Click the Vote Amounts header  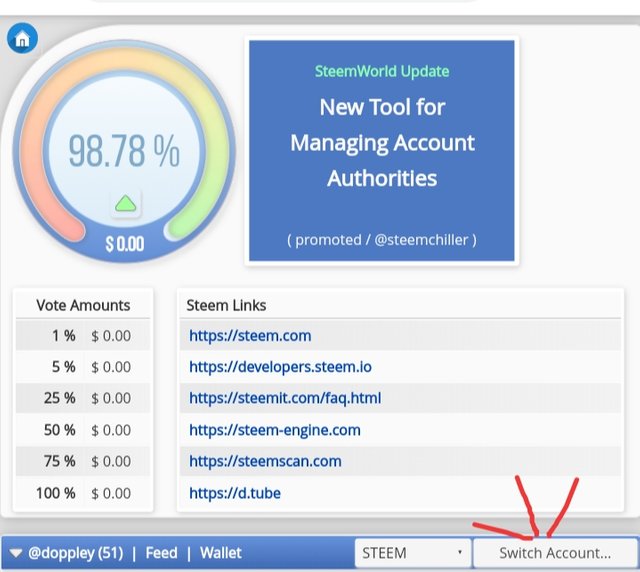click(83, 305)
